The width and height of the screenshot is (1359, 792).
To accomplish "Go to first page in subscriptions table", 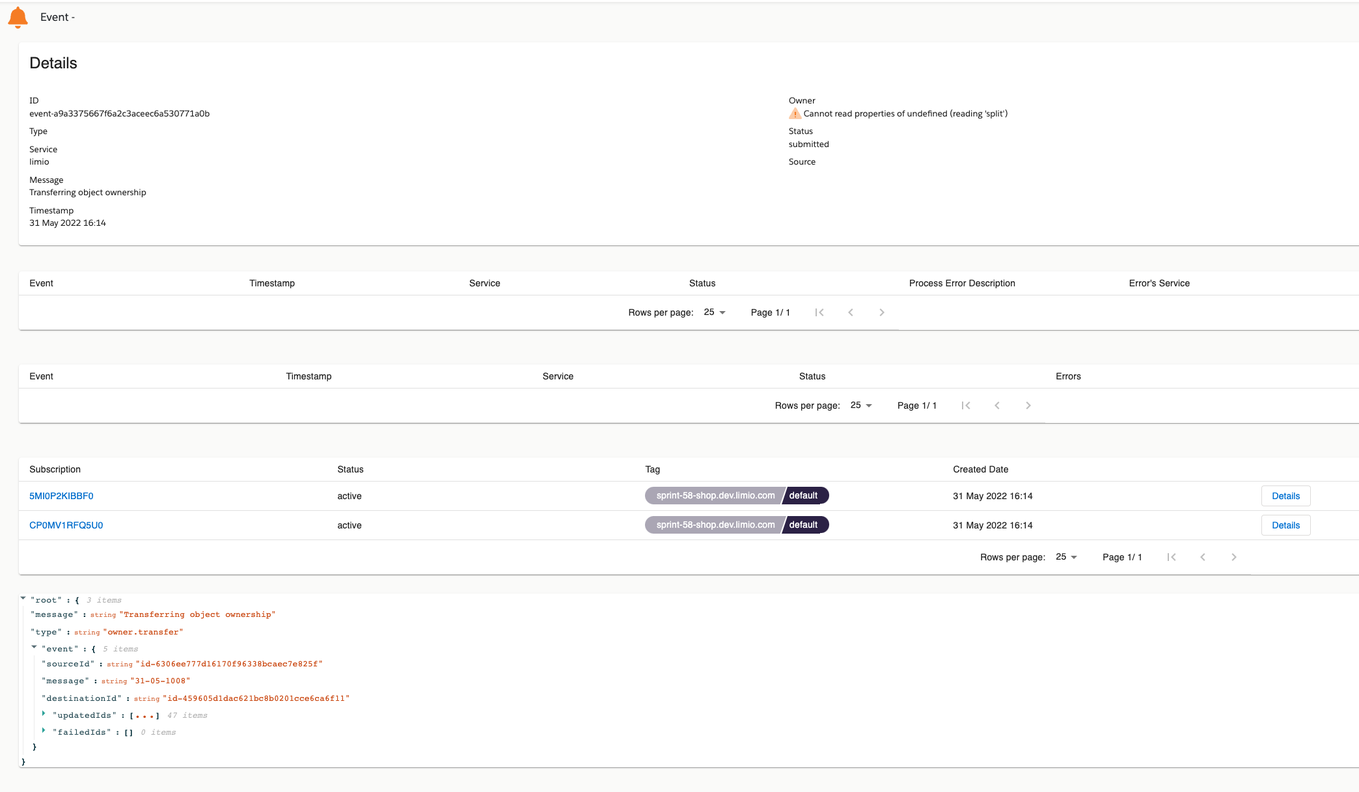I will pyautogui.click(x=1171, y=557).
